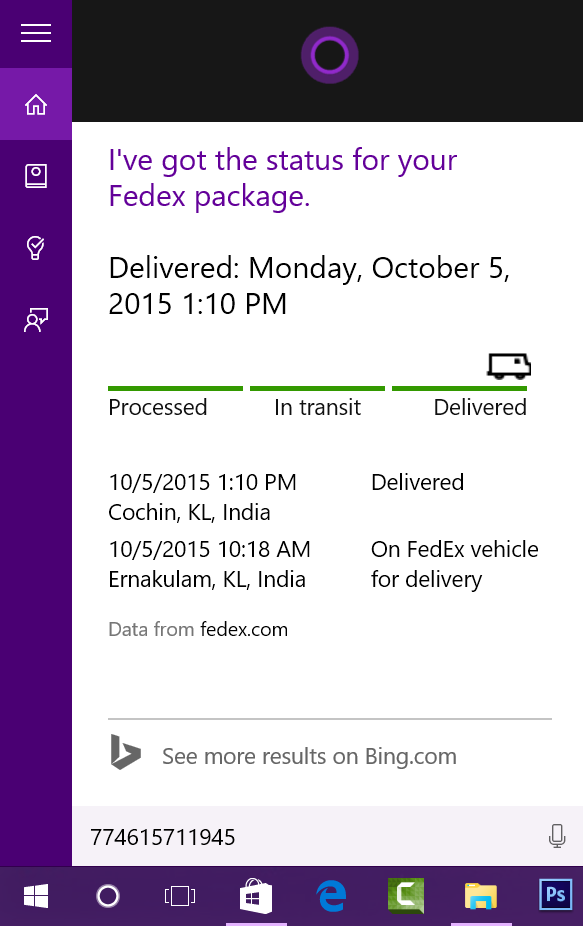Open Microsoft Edge from the taskbar
This screenshot has width=583, height=926.
[331, 896]
